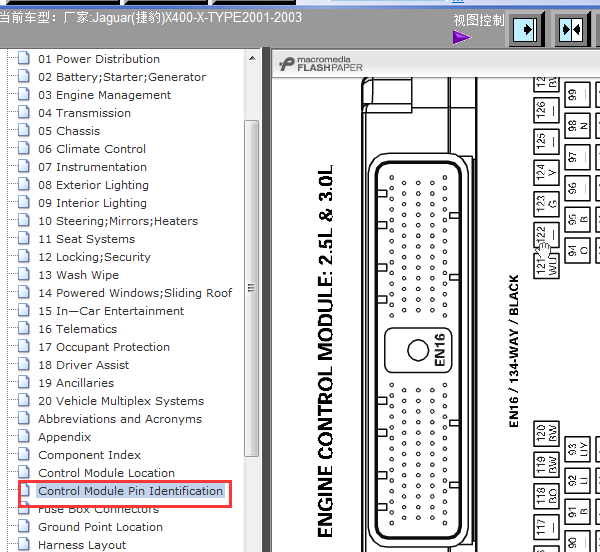Click the document icon beside 16 Telematics

click(x=24, y=329)
